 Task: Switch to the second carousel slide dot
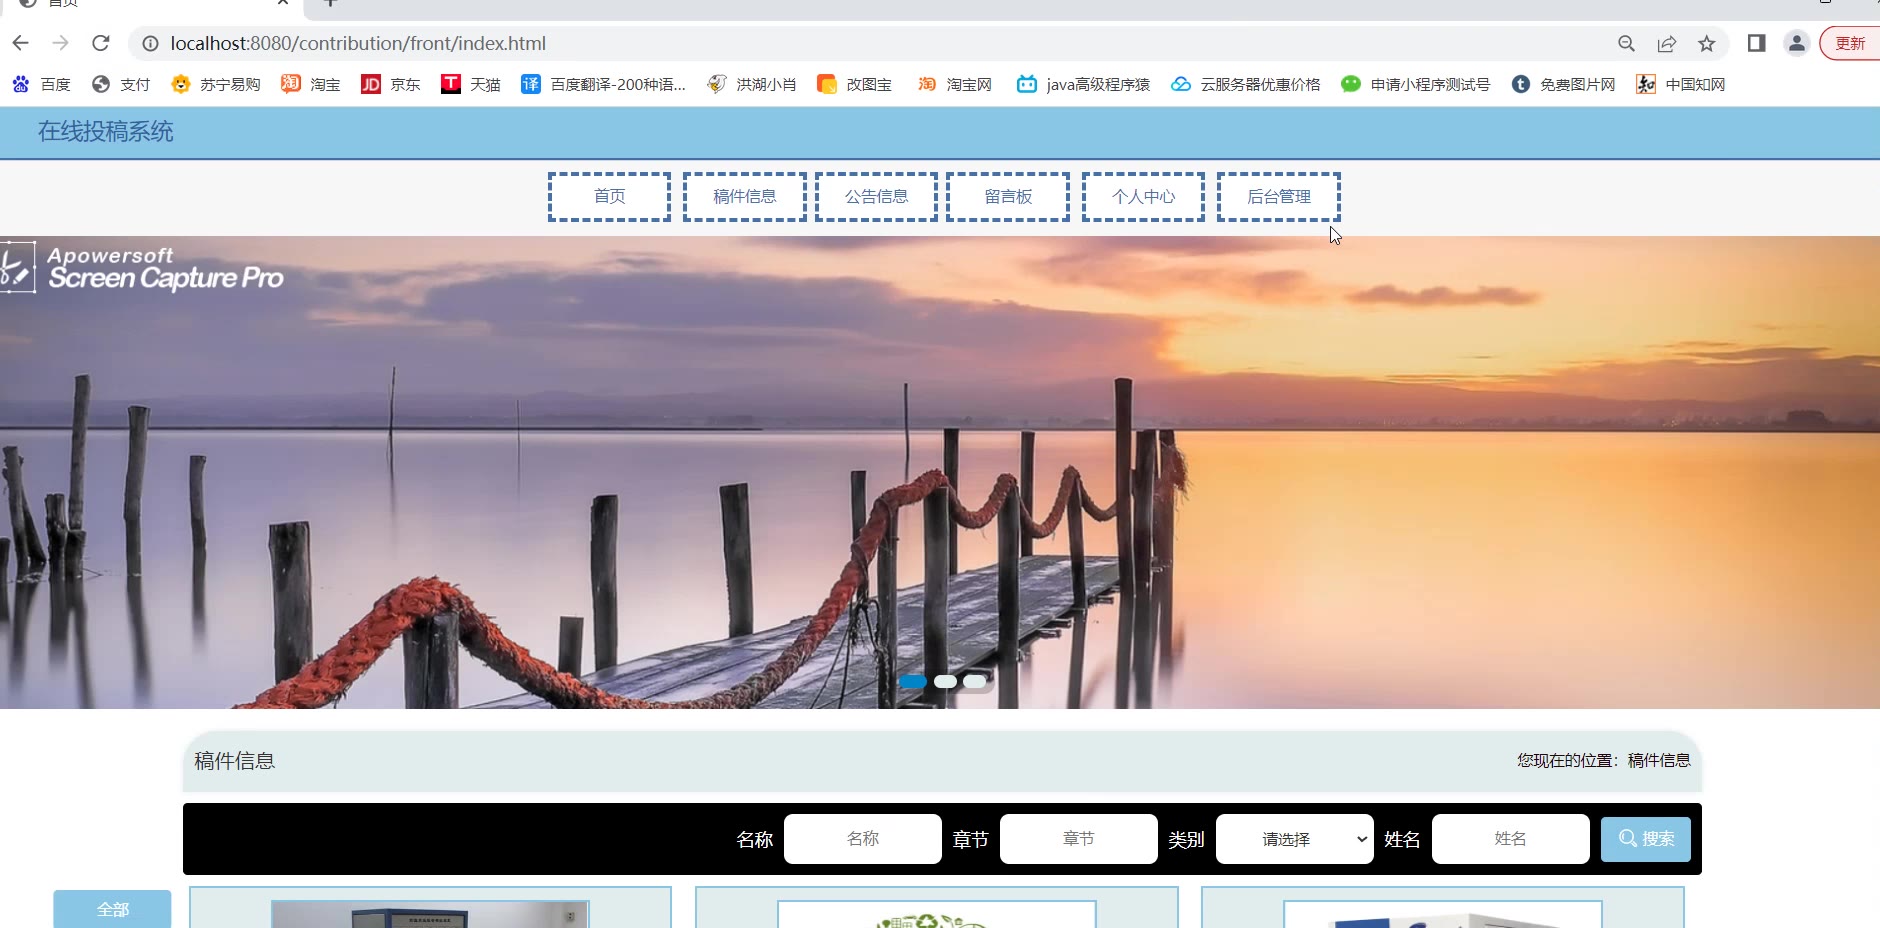[x=945, y=681]
